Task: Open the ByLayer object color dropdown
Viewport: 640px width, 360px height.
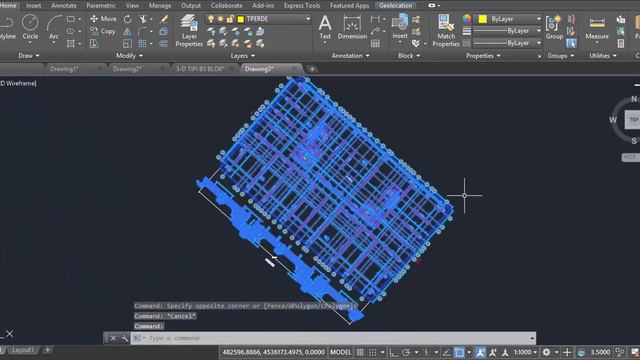Action: tap(538, 19)
